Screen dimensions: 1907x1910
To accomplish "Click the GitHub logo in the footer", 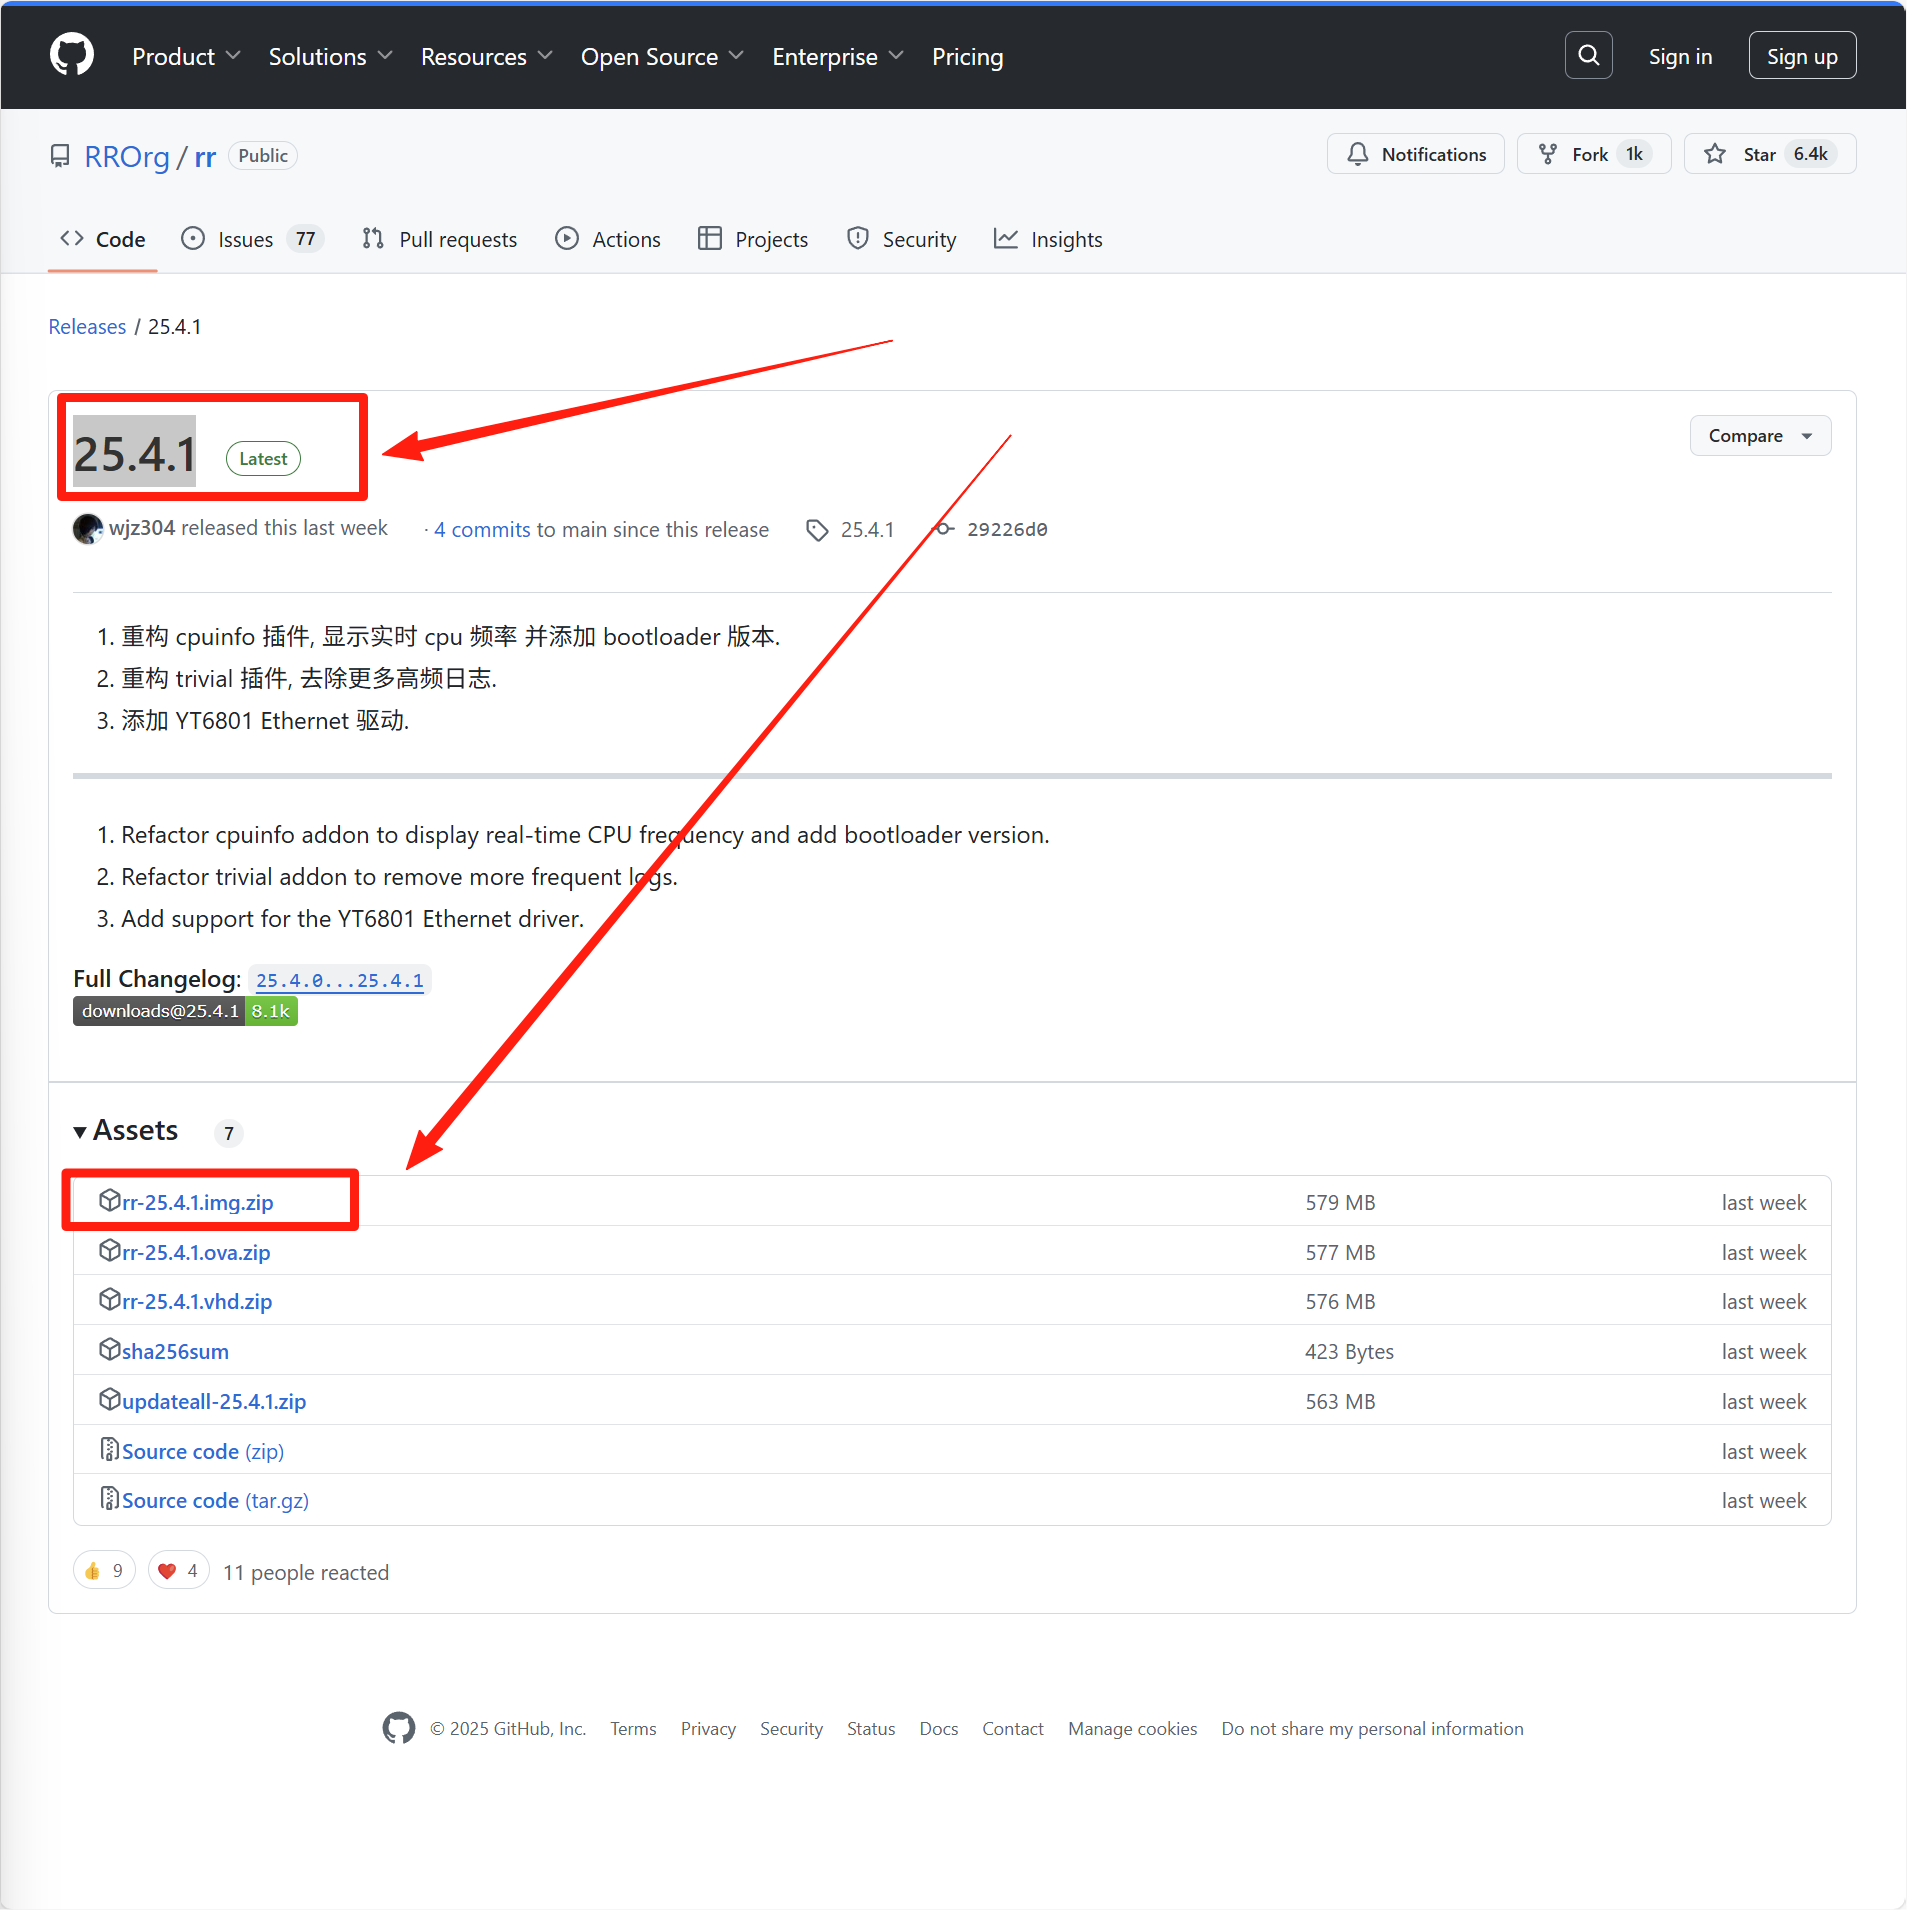I will tap(397, 1727).
